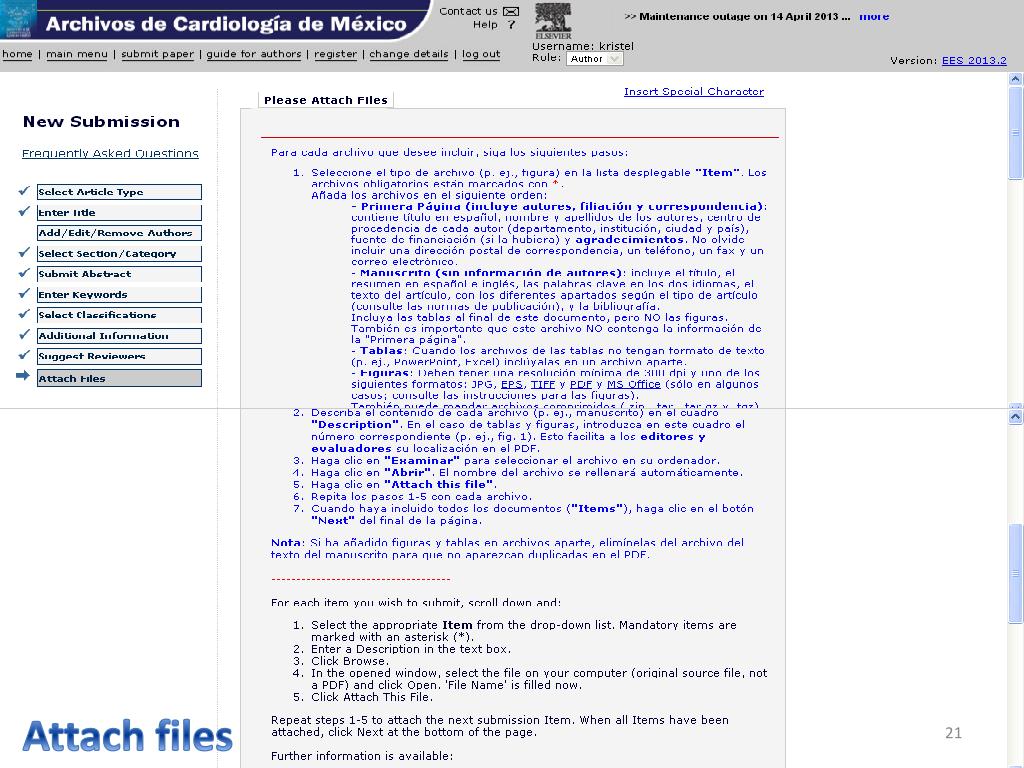Screen dimensions: 1024x768
Task: Click the upper scrollbar up arrow
Action: tap(1016, 79)
